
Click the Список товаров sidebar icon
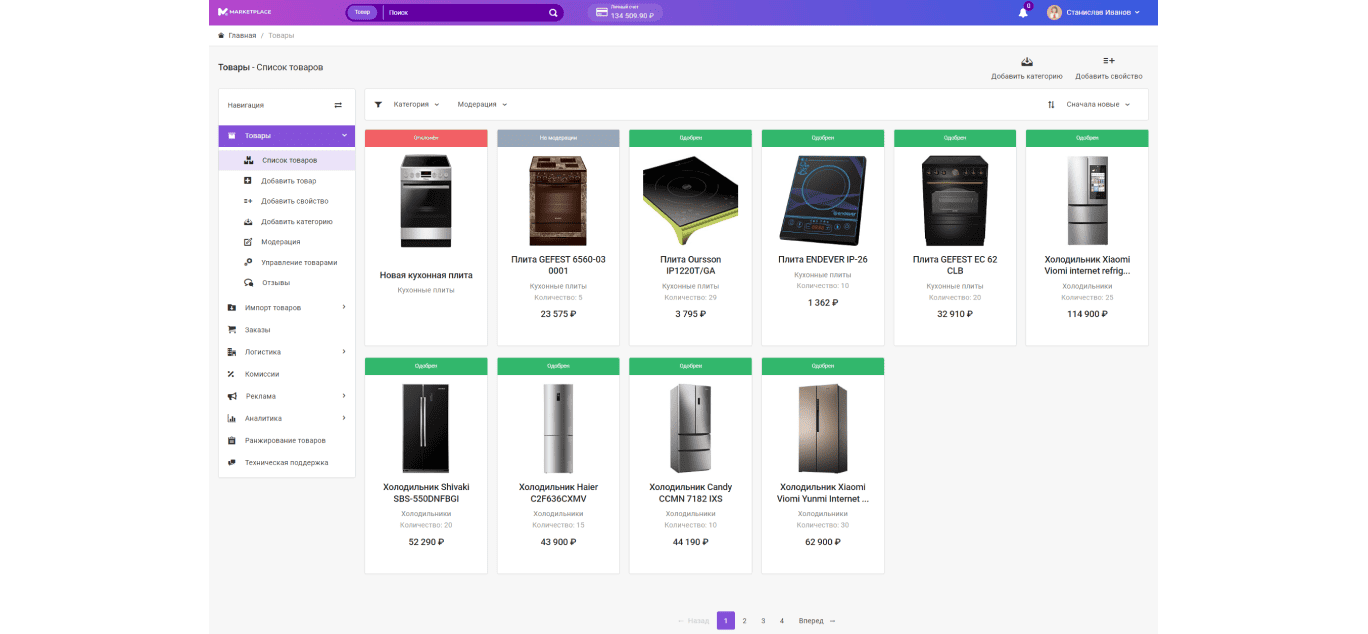(x=248, y=160)
